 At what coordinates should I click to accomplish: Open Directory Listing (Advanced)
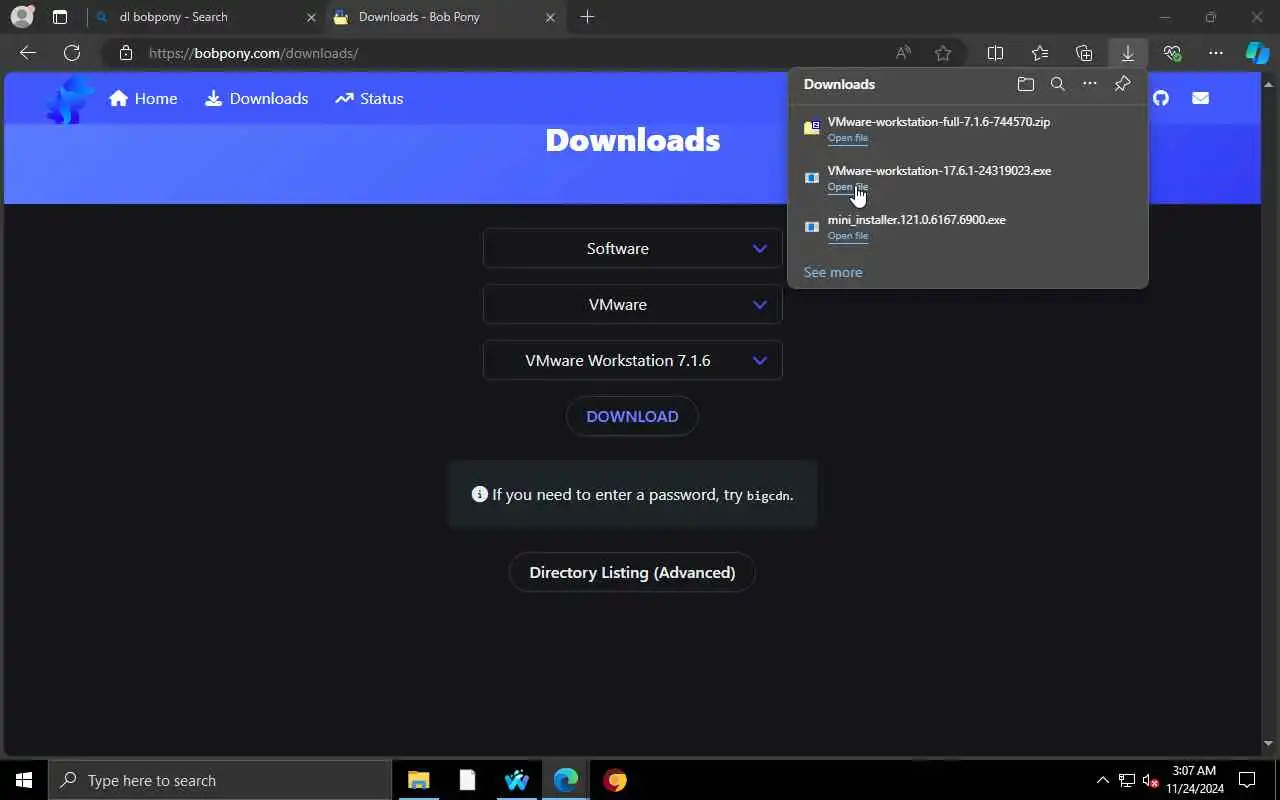632,572
